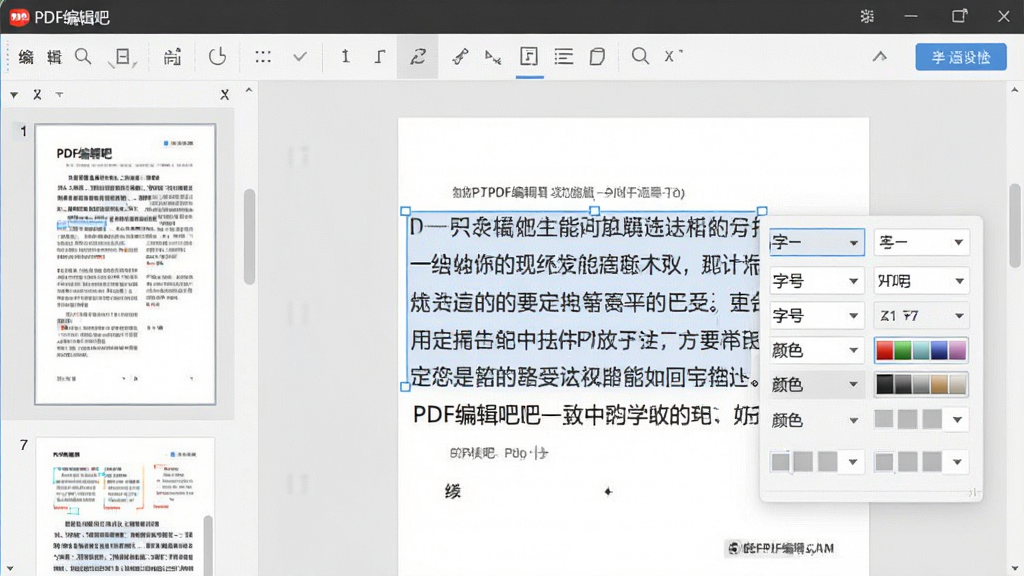
Task: Click the page number 7 label in thumbnail panel
Action: coord(24,445)
